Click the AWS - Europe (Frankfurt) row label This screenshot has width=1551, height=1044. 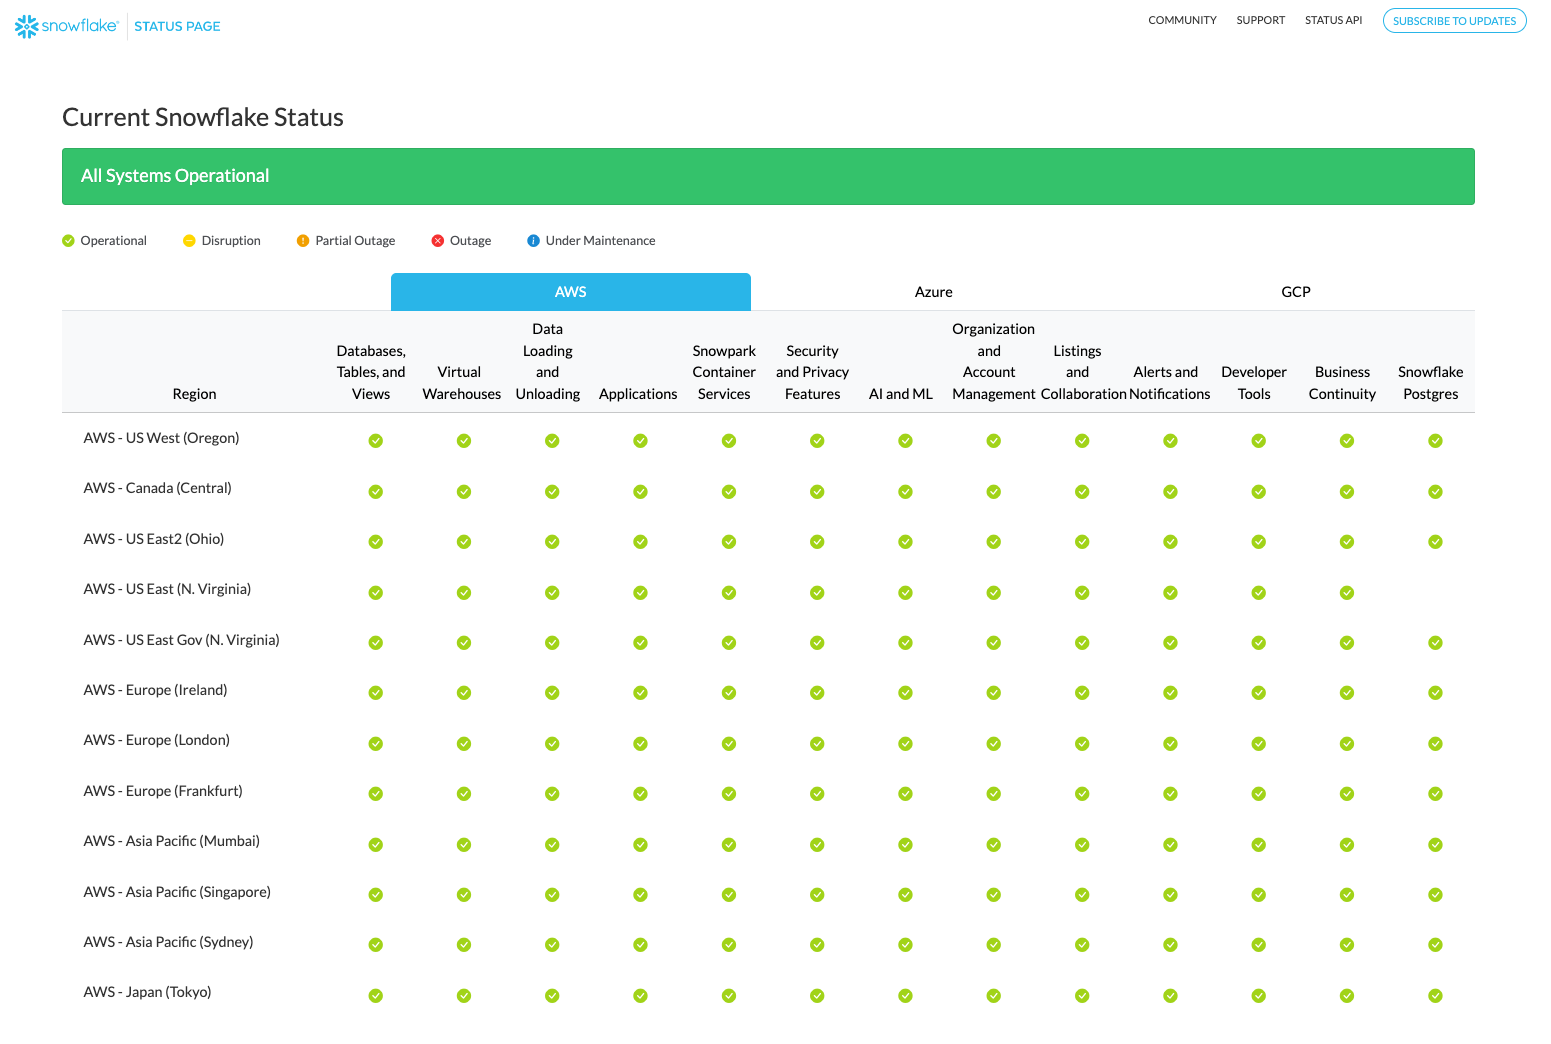[x=163, y=791]
